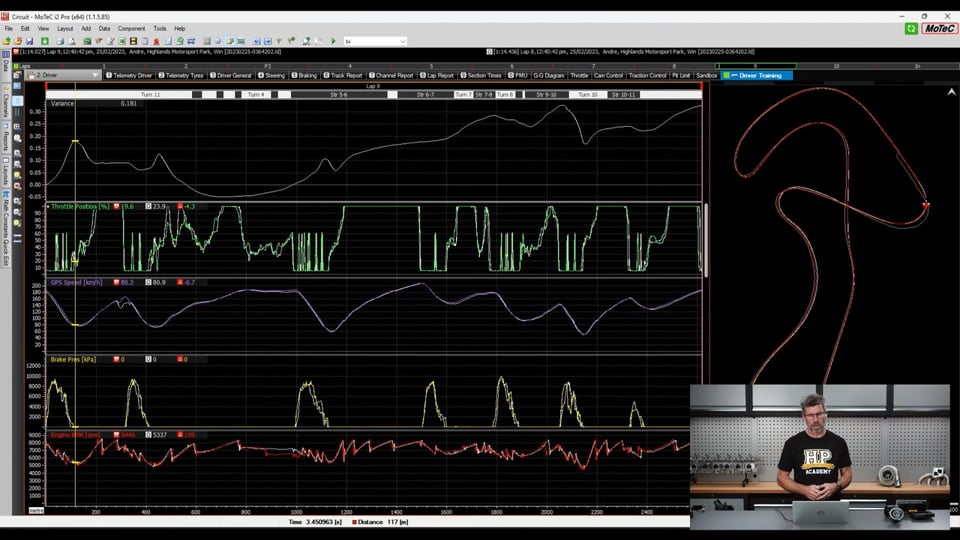Click the blue save disk toolbar icon

coord(29,41)
